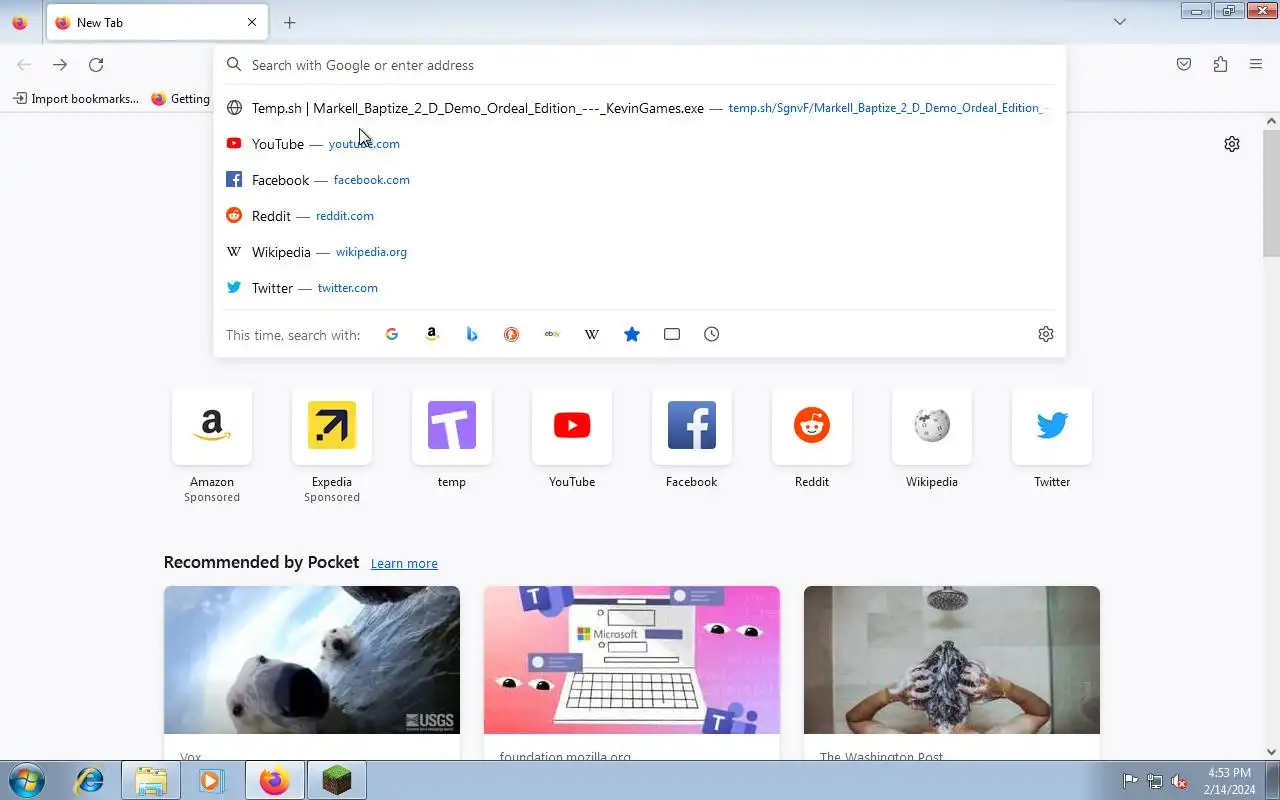Open the Vox polar bear story
Image resolution: width=1280 pixels, height=800 pixels.
[312, 672]
